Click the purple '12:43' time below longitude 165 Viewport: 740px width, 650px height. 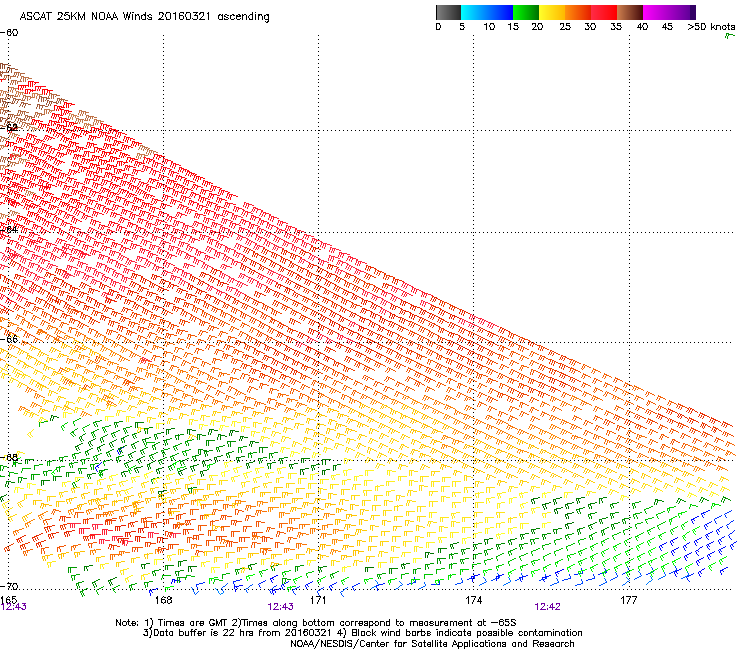click(x=13, y=607)
